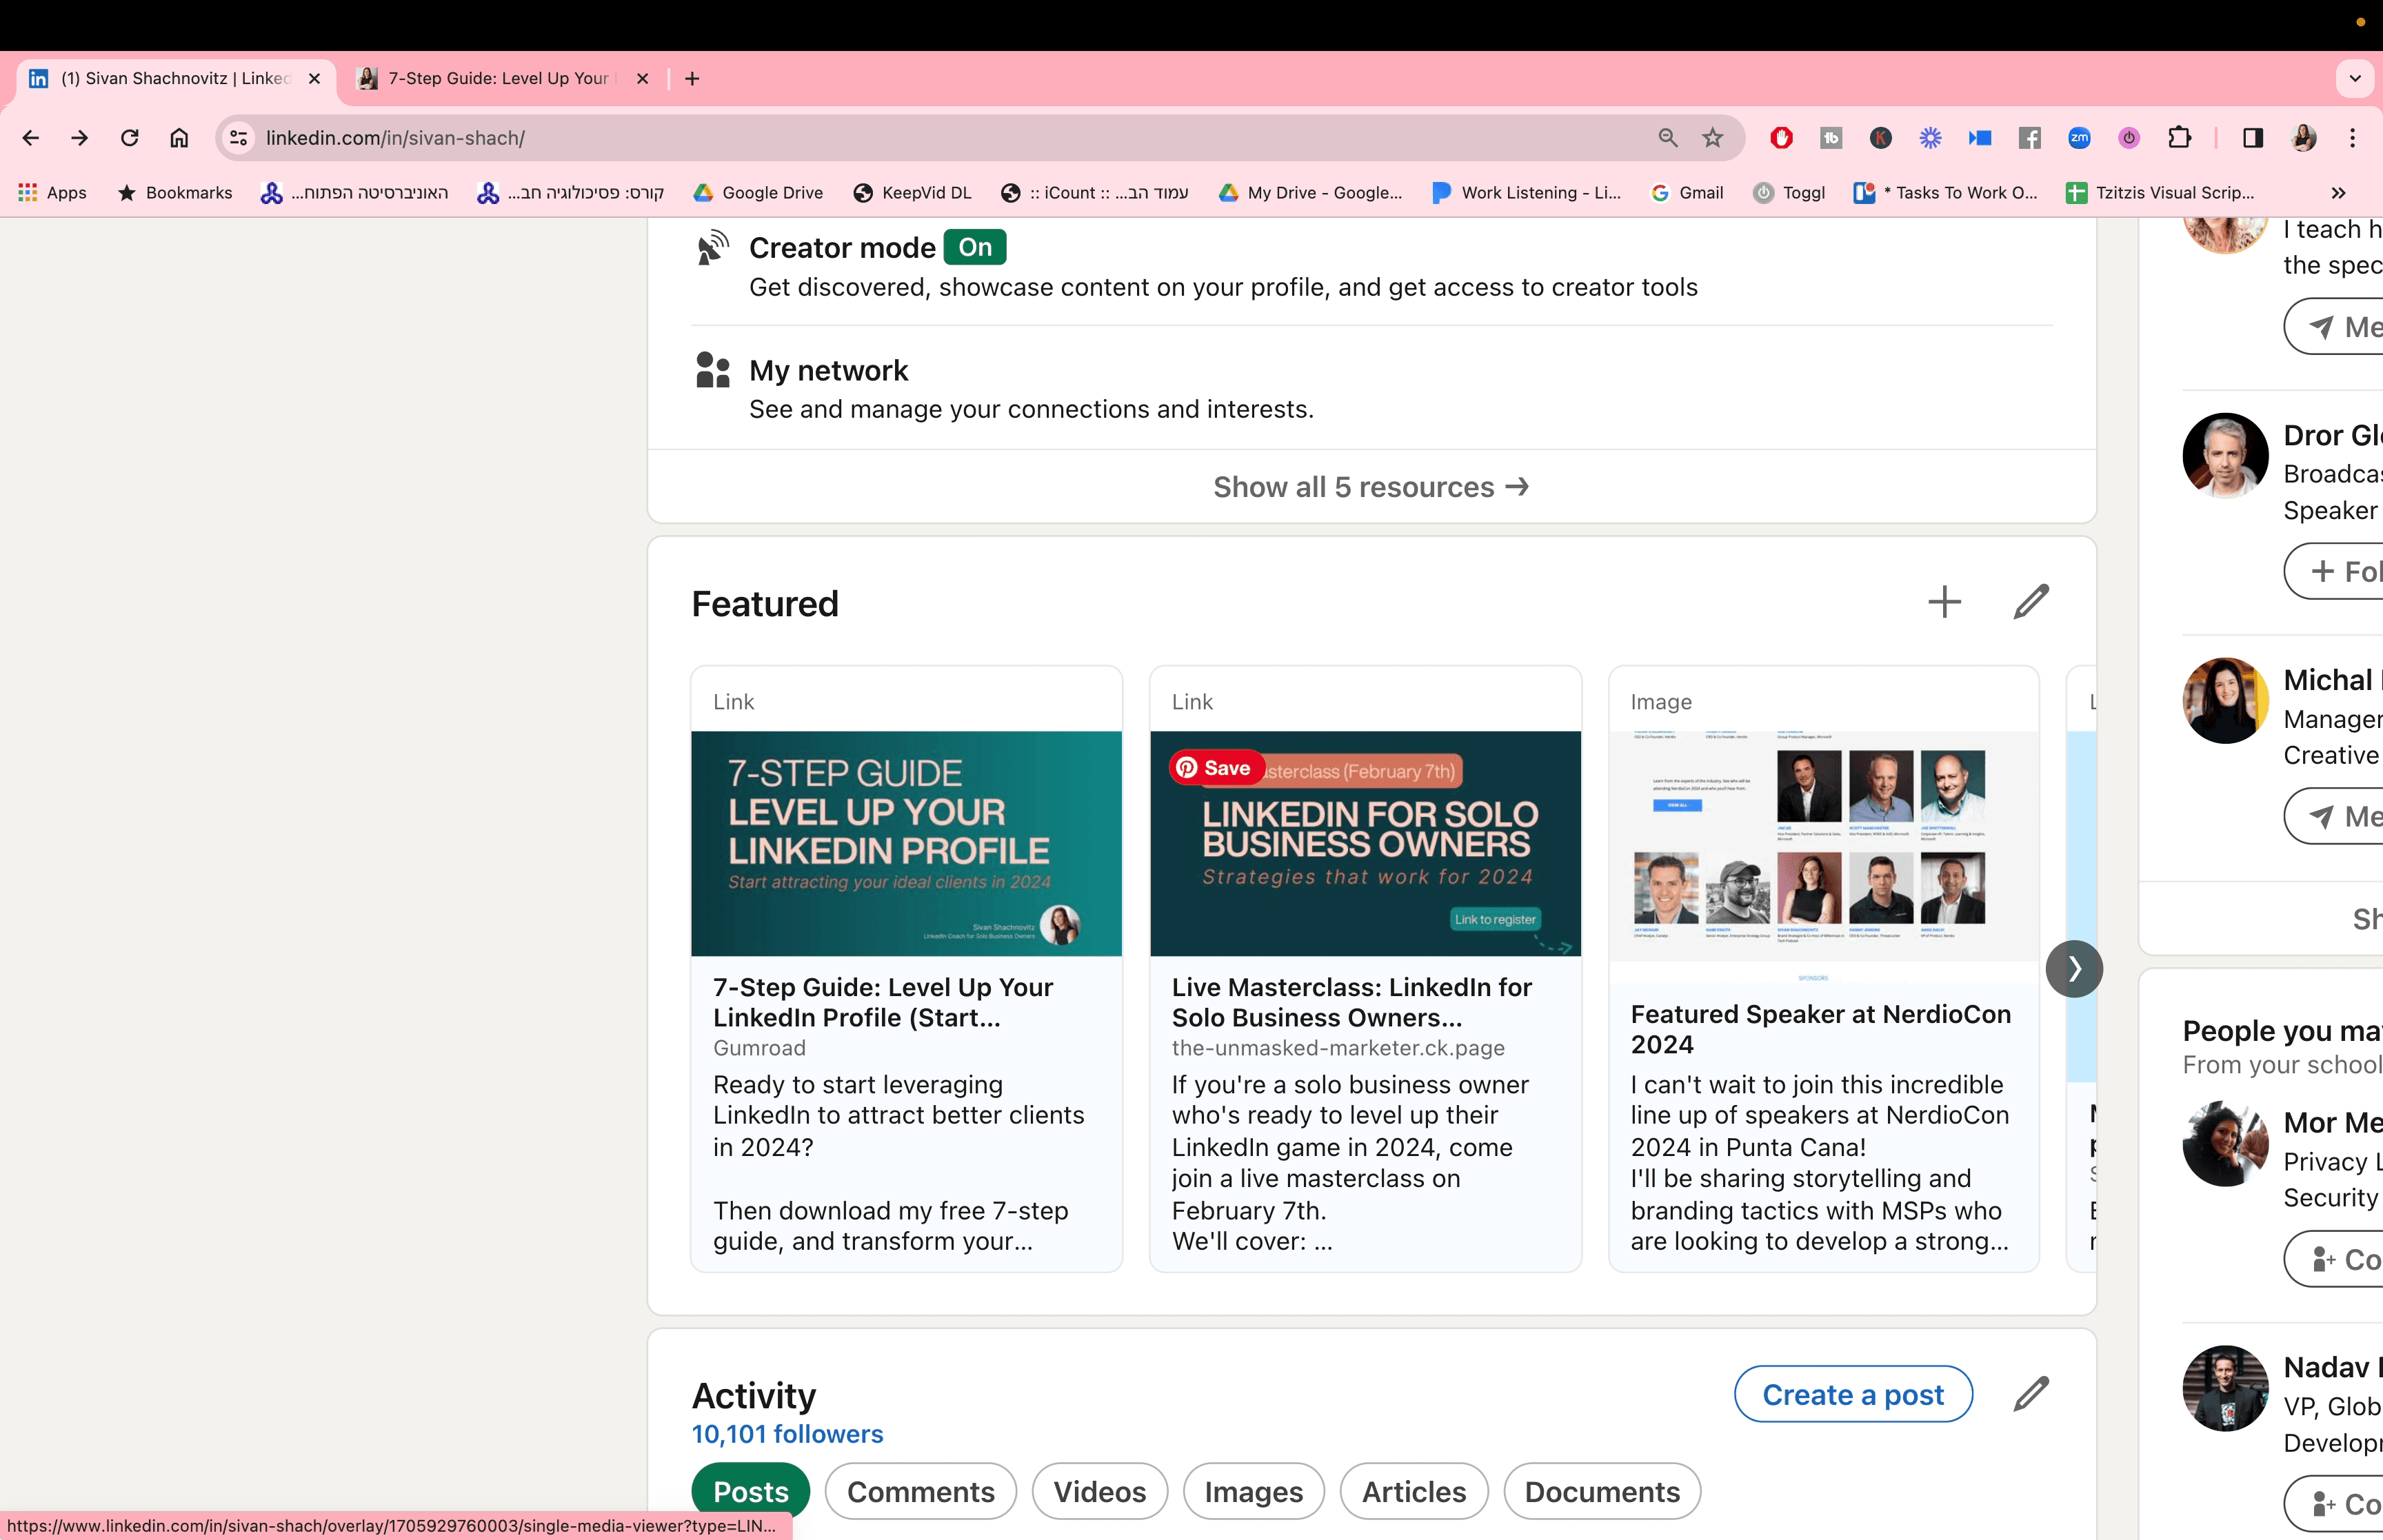Open the My Drive - Google bookmark
Image resolution: width=2383 pixels, height=1540 pixels.
point(1310,193)
